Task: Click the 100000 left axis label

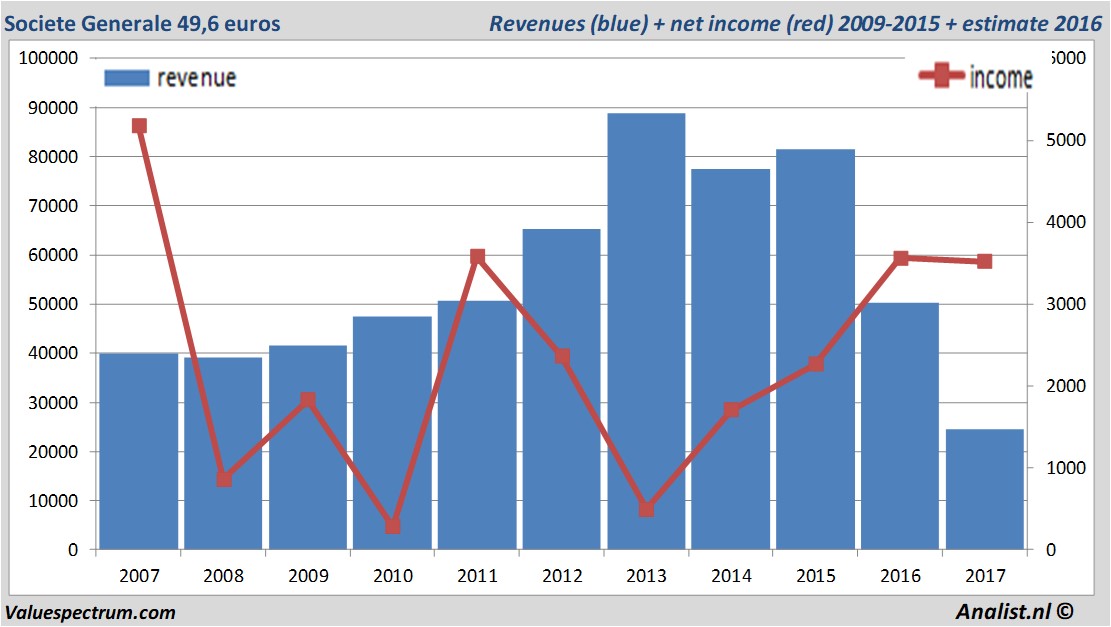Action: 48,58
